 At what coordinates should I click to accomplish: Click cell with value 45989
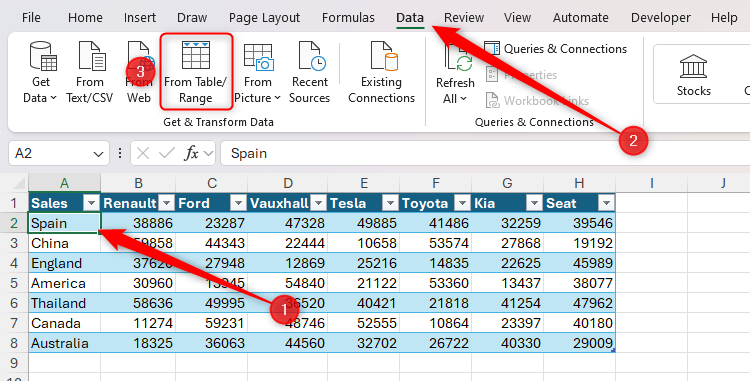click(580, 263)
